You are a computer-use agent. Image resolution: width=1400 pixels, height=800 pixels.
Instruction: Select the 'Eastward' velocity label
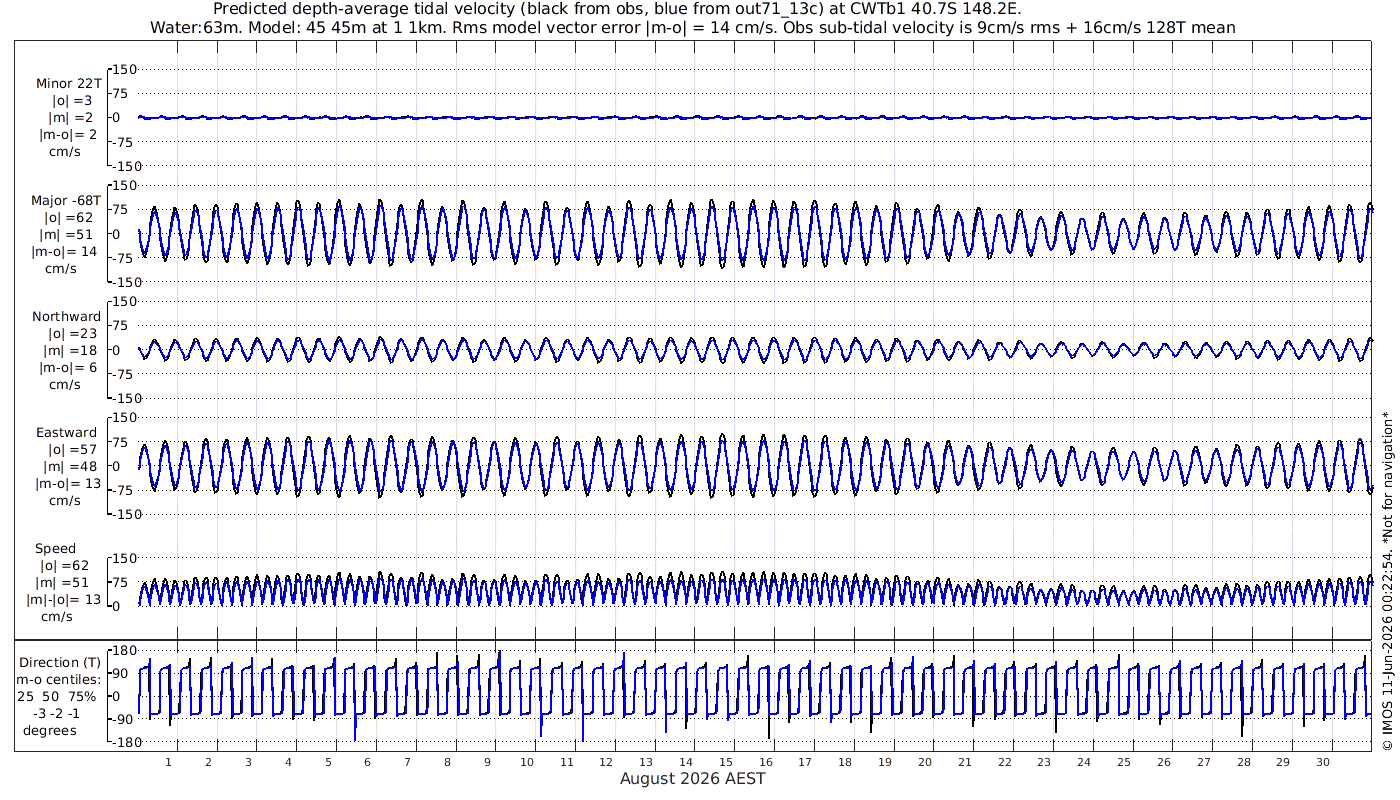coord(66,433)
